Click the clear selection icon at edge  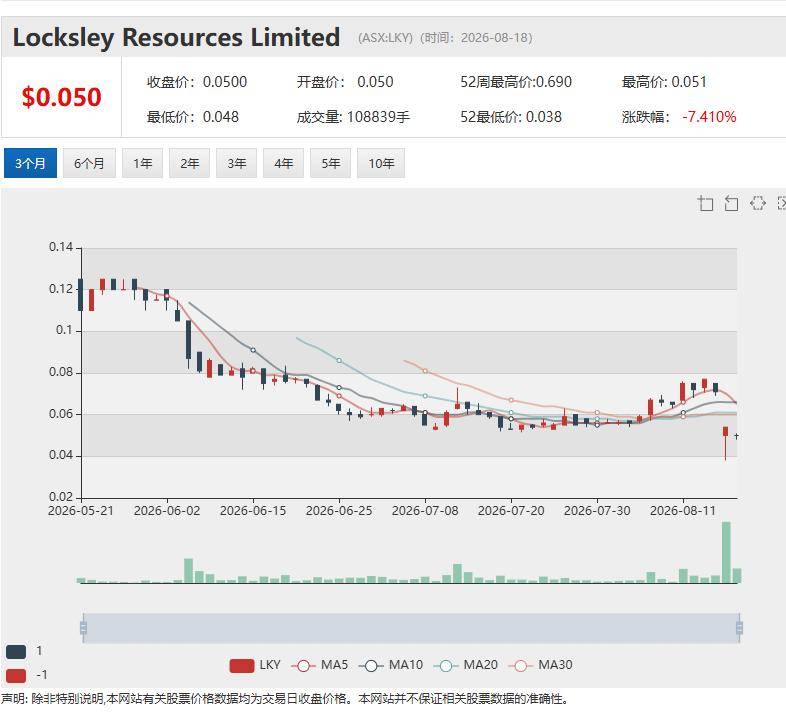coord(781,203)
